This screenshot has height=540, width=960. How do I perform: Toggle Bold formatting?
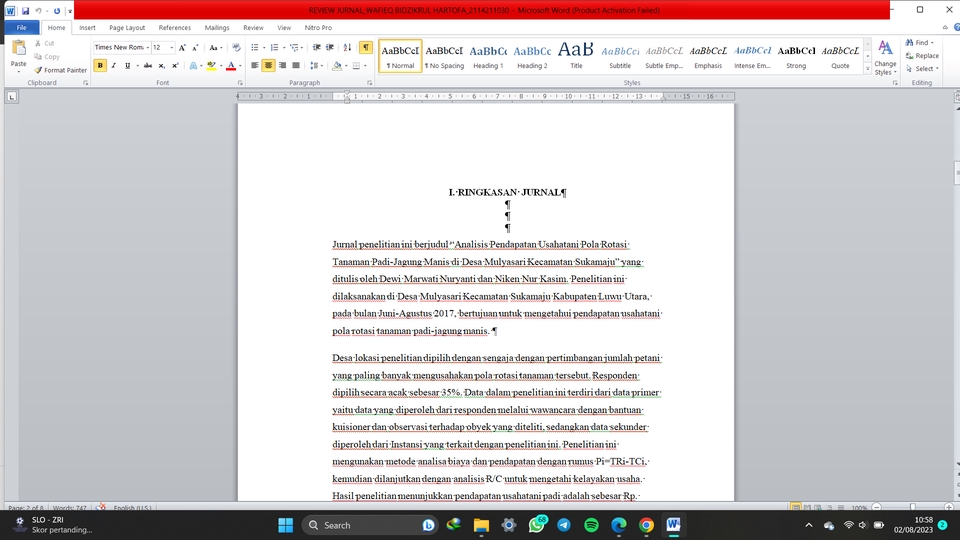click(100, 66)
